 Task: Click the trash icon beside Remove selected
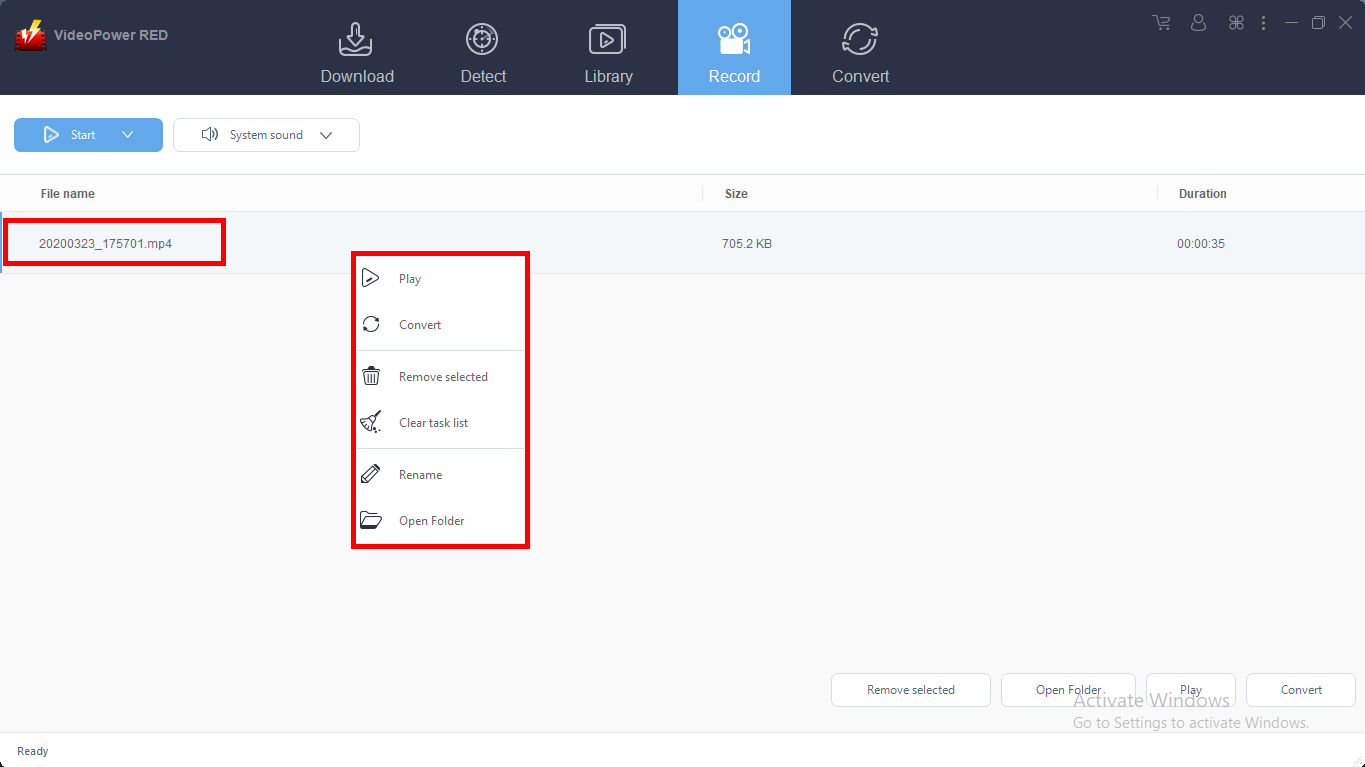click(371, 376)
